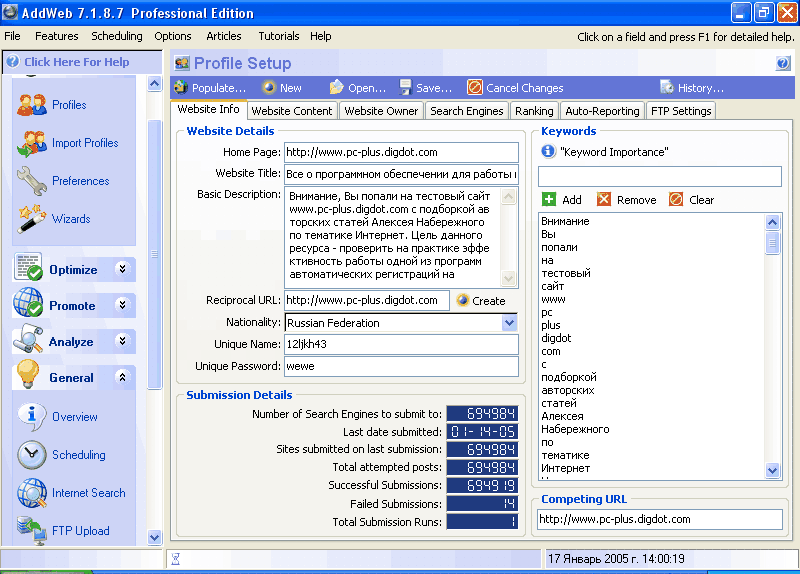Open the Scheduling clock icon
The height and width of the screenshot is (574, 800).
[32, 455]
